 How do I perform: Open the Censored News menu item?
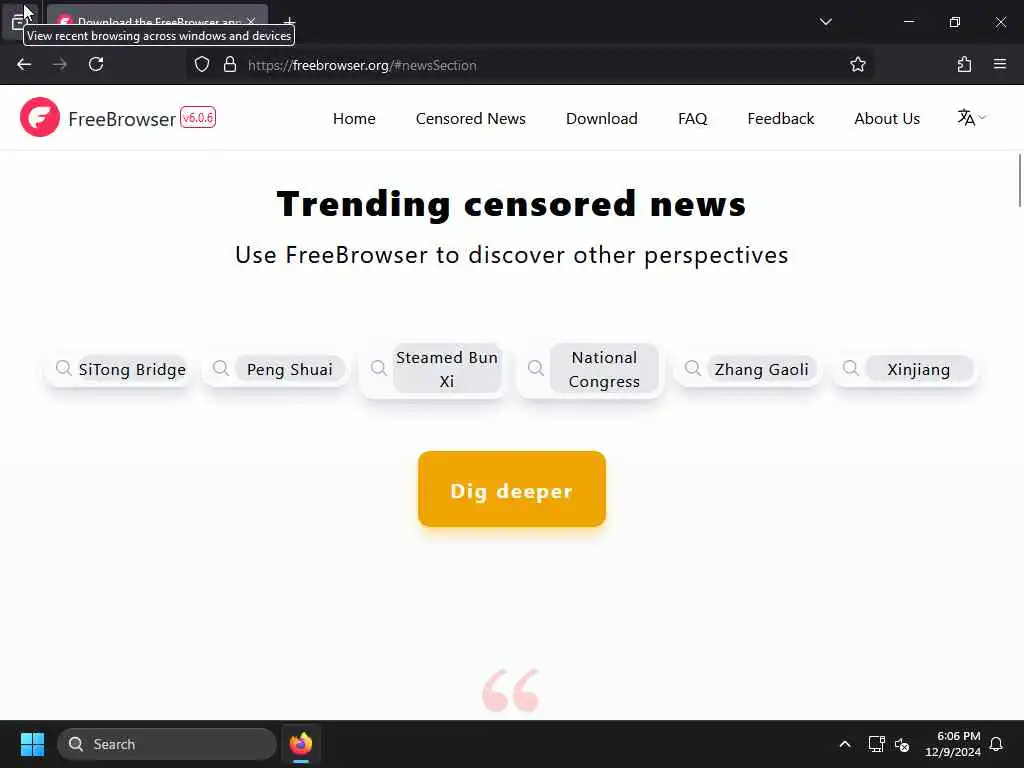pyautogui.click(x=470, y=119)
